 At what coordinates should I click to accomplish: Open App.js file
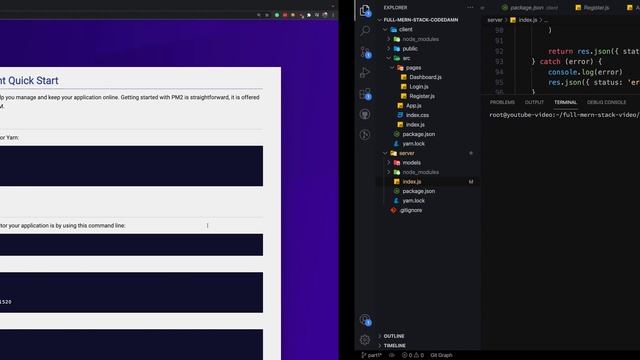point(413,106)
